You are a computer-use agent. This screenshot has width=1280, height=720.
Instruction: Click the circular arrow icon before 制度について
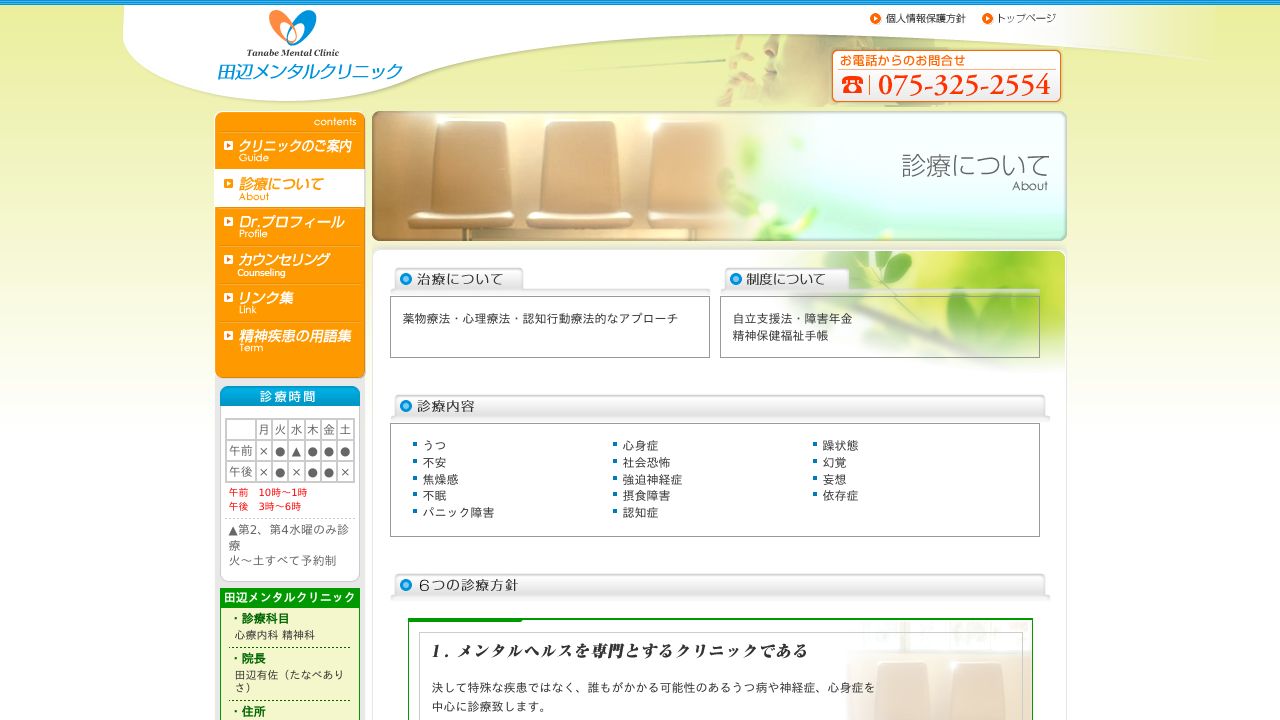736,280
